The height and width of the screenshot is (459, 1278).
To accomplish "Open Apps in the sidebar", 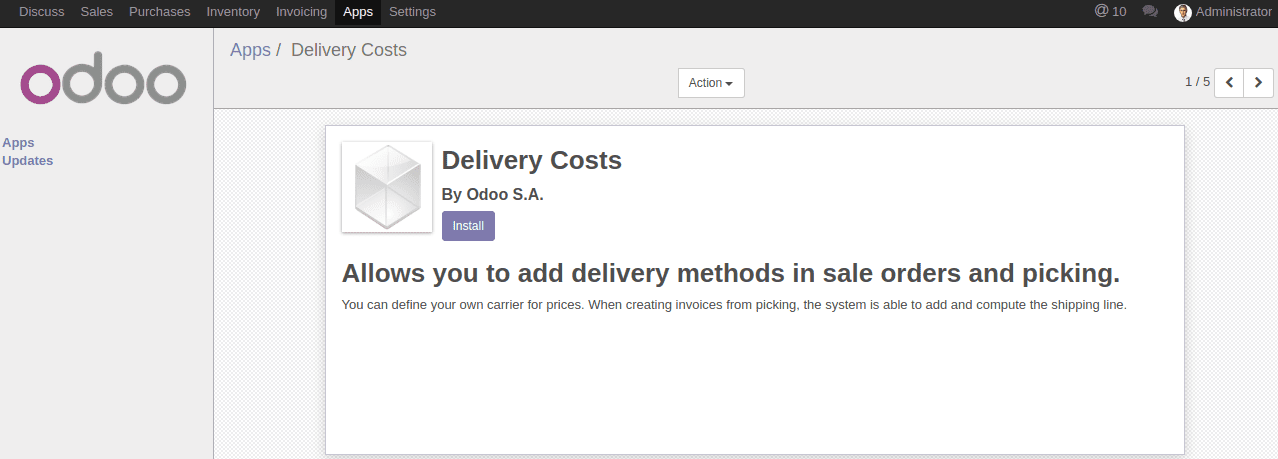I will point(18,143).
